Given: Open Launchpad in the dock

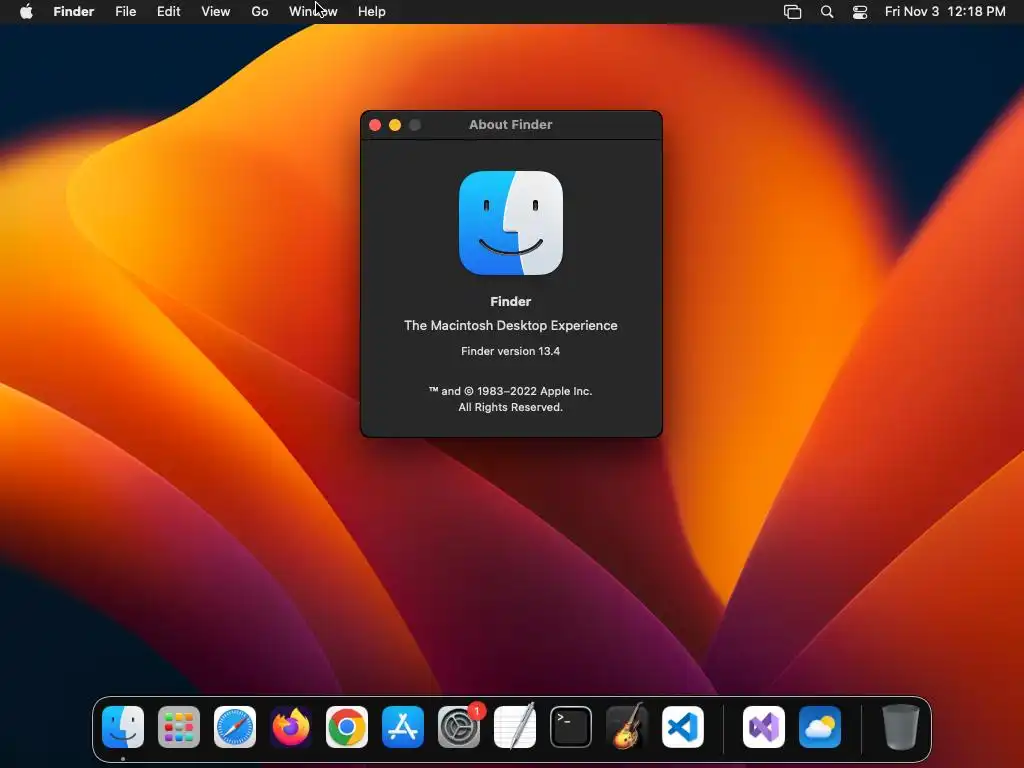Looking at the screenshot, I should (179, 727).
